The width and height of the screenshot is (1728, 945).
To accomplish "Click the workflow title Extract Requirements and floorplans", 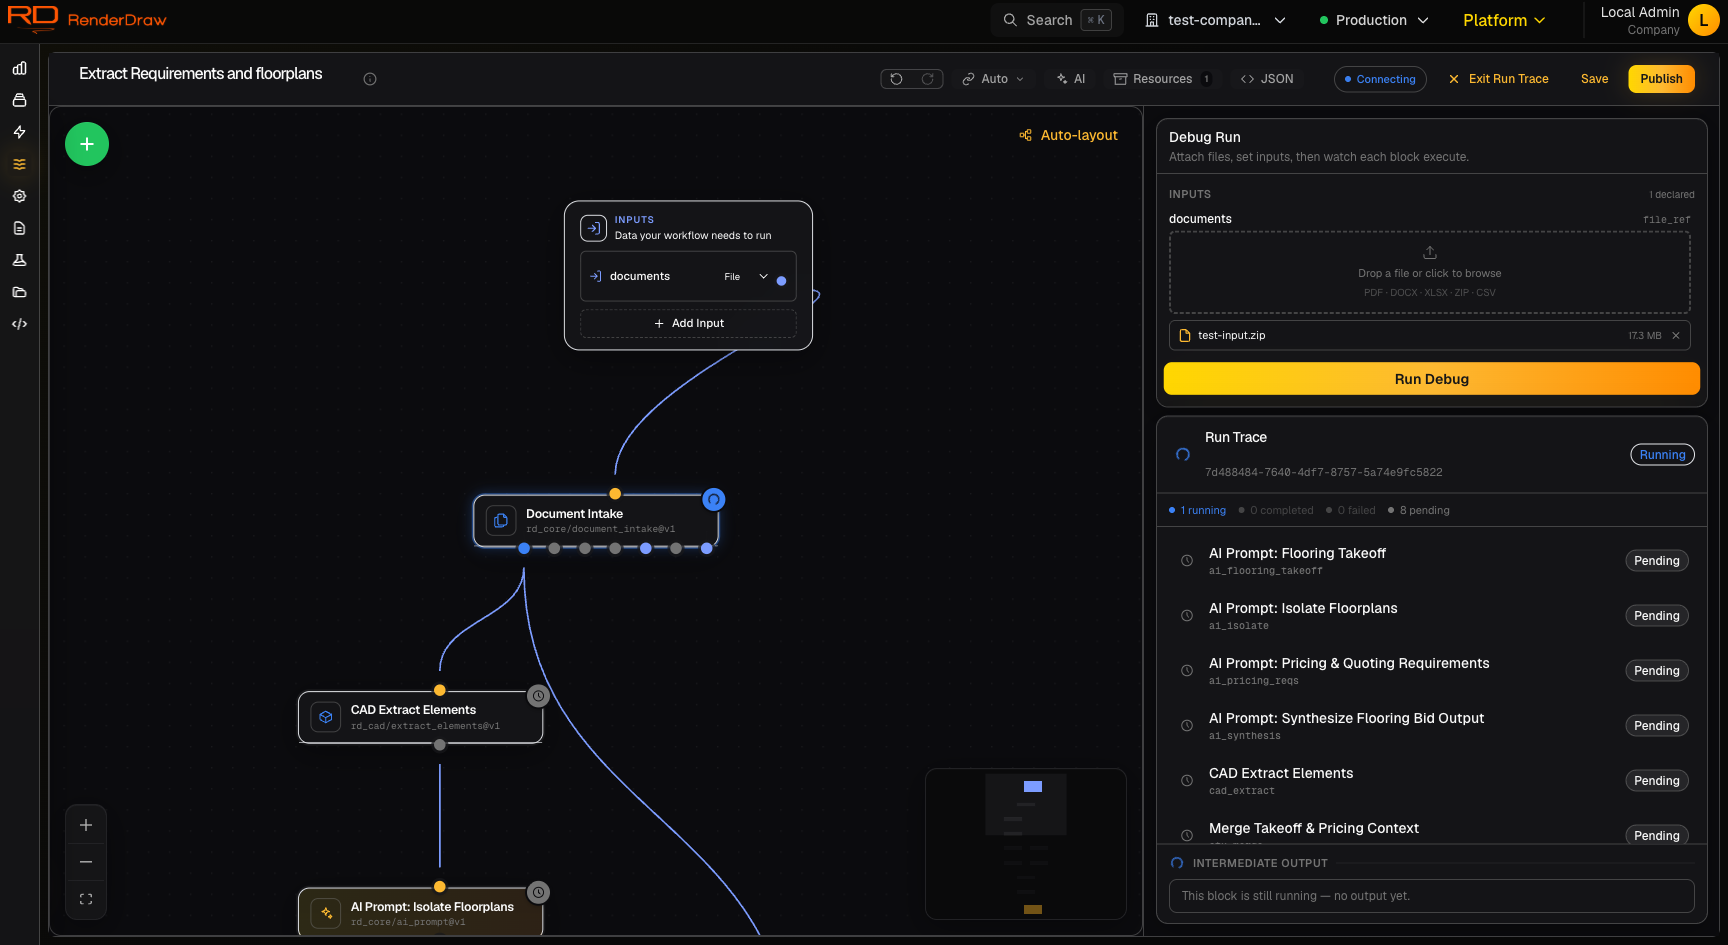I will pyautogui.click(x=201, y=74).
